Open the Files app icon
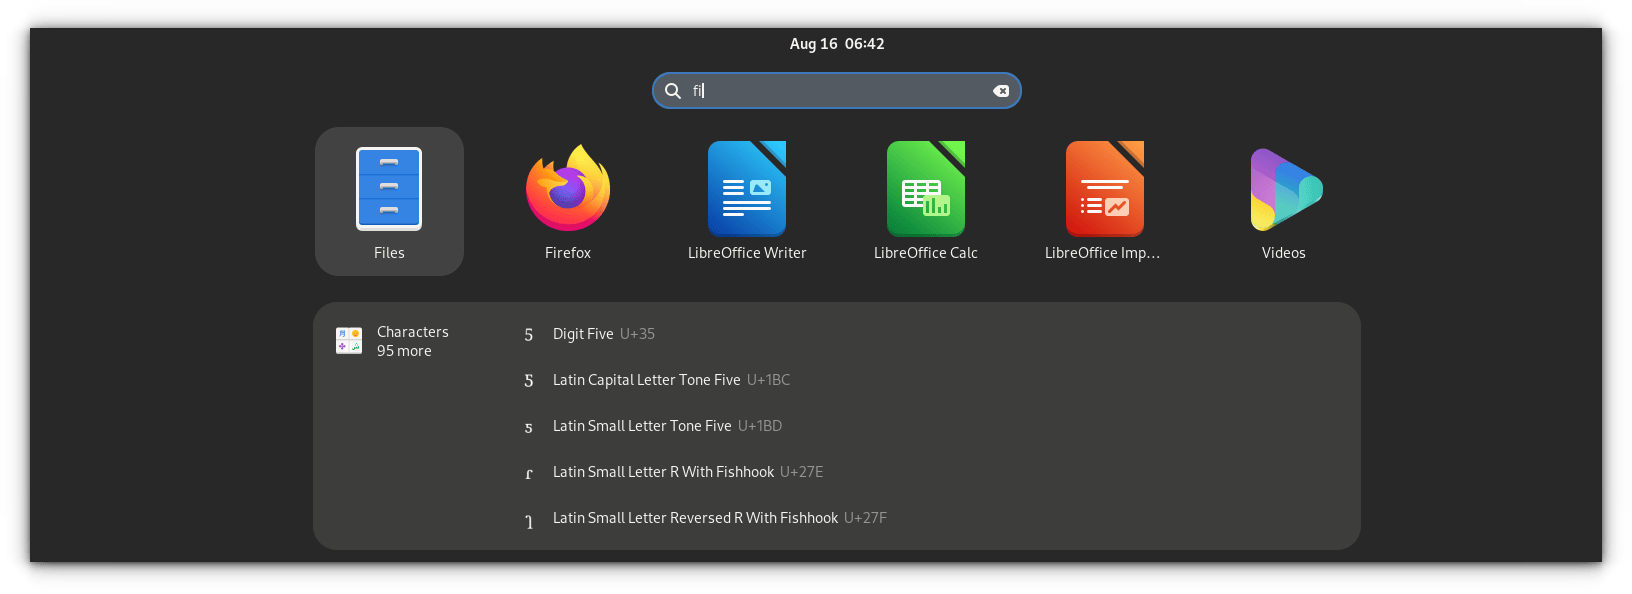Viewport: 1632px width, 594px height. pos(389,189)
